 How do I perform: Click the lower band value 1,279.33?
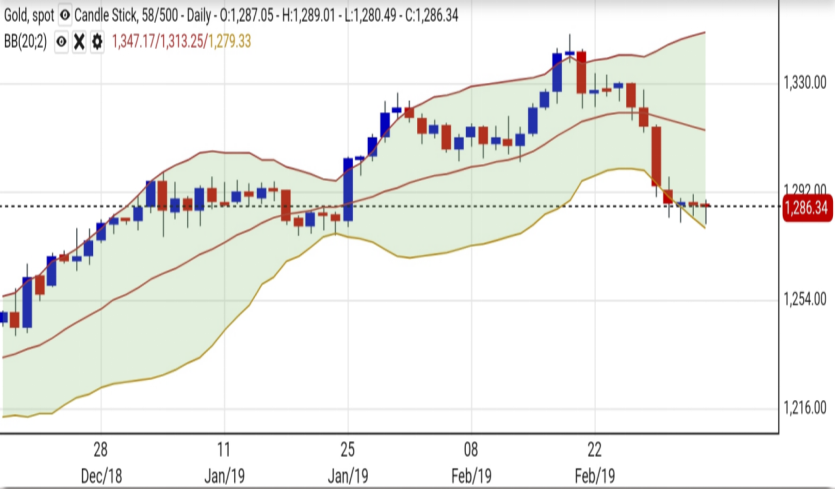coord(250,41)
